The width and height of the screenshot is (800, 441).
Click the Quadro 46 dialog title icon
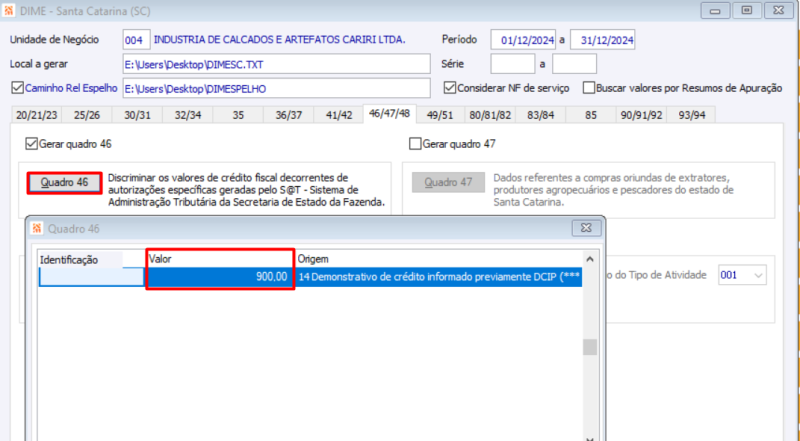click(x=37, y=228)
